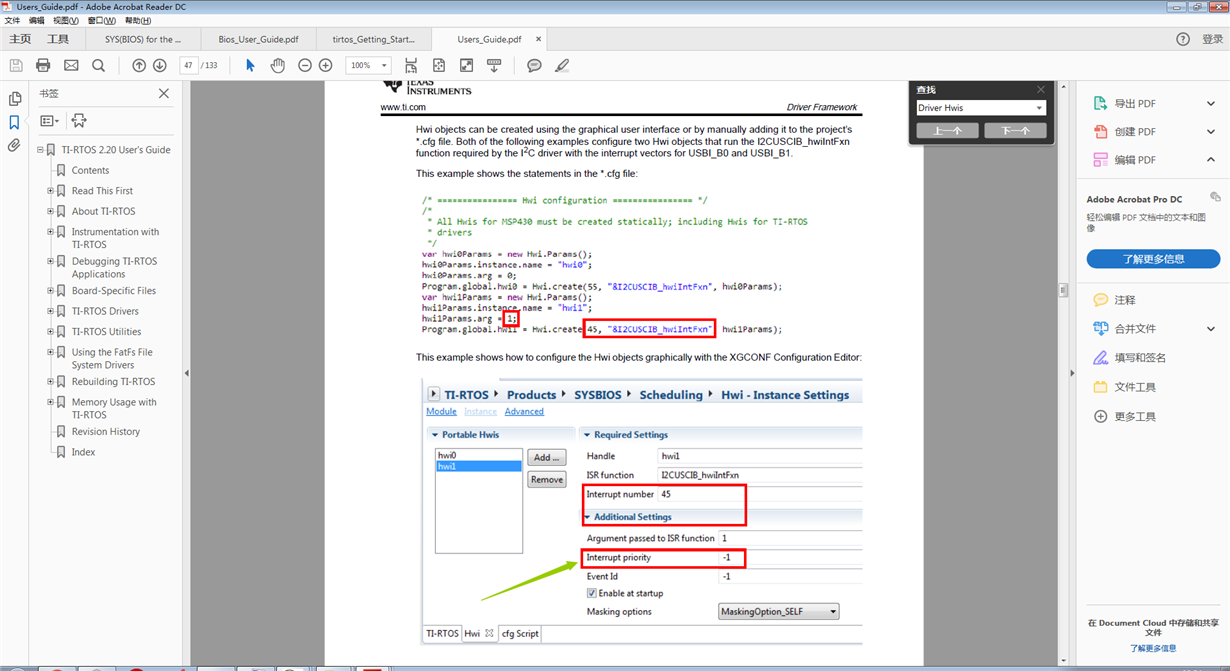The height and width of the screenshot is (671, 1230).
Task: Open the Contents bookmark
Action: (x=90, y=170)
